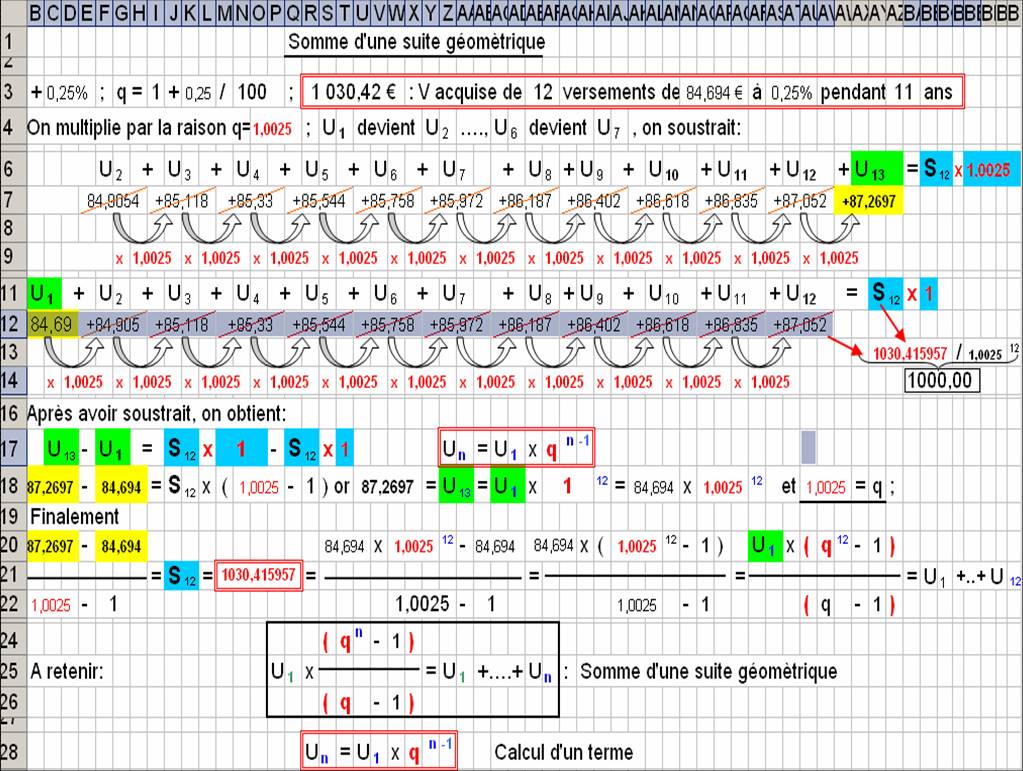Select the blue S12 cell in row 21

[181, 576]
